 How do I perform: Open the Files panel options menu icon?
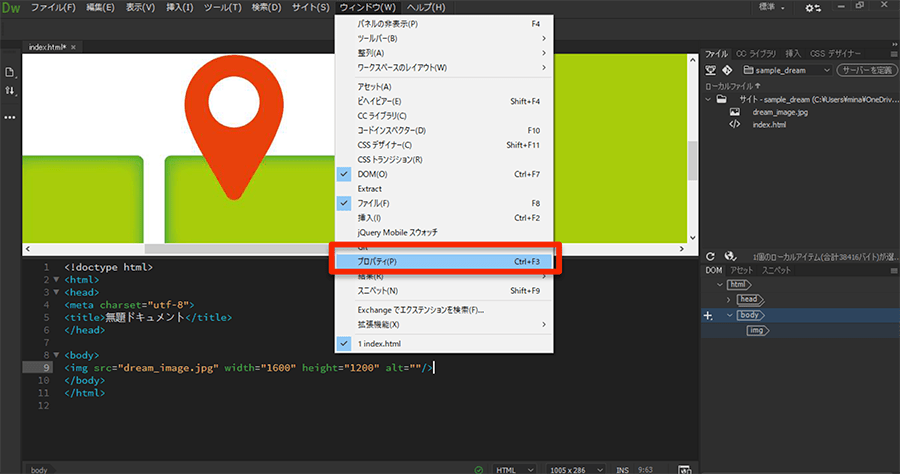coord(894,54)
